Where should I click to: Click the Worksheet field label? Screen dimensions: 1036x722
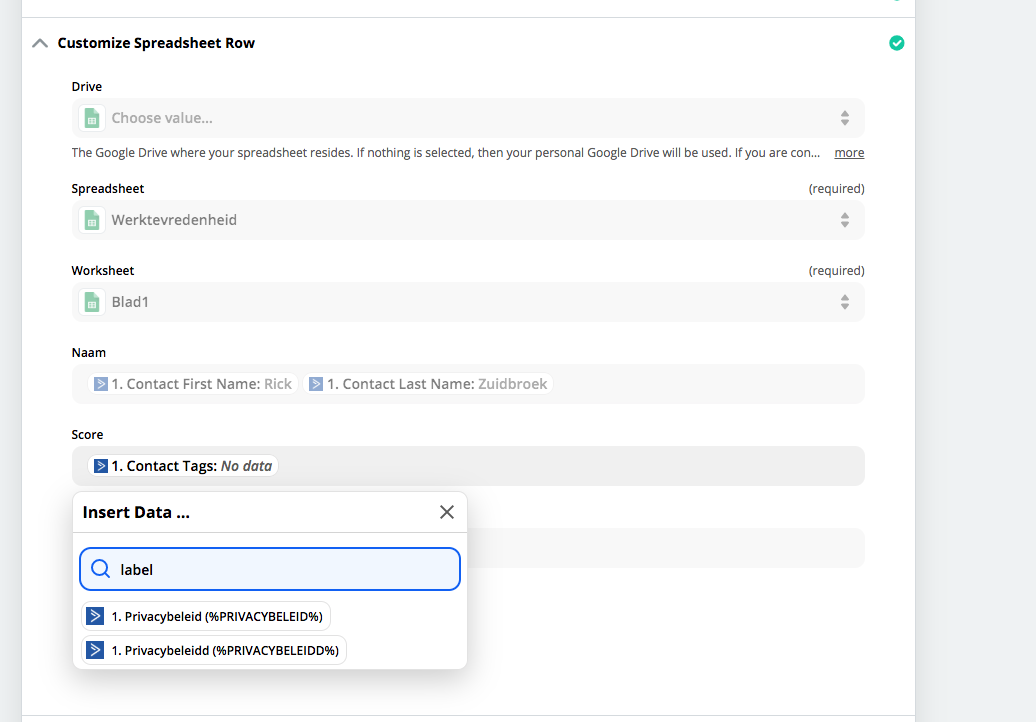pyautogui.click(x=102, y=271)
